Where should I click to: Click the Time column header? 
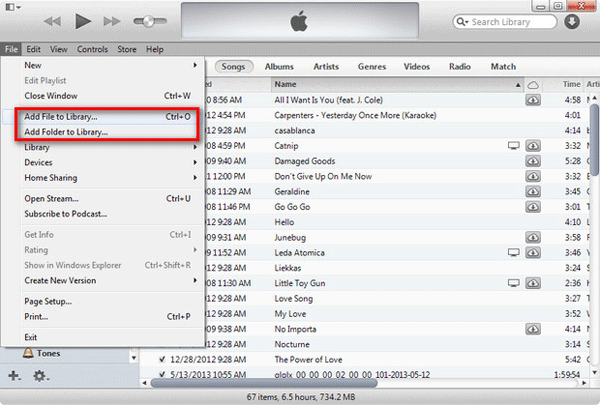(571, 84)
